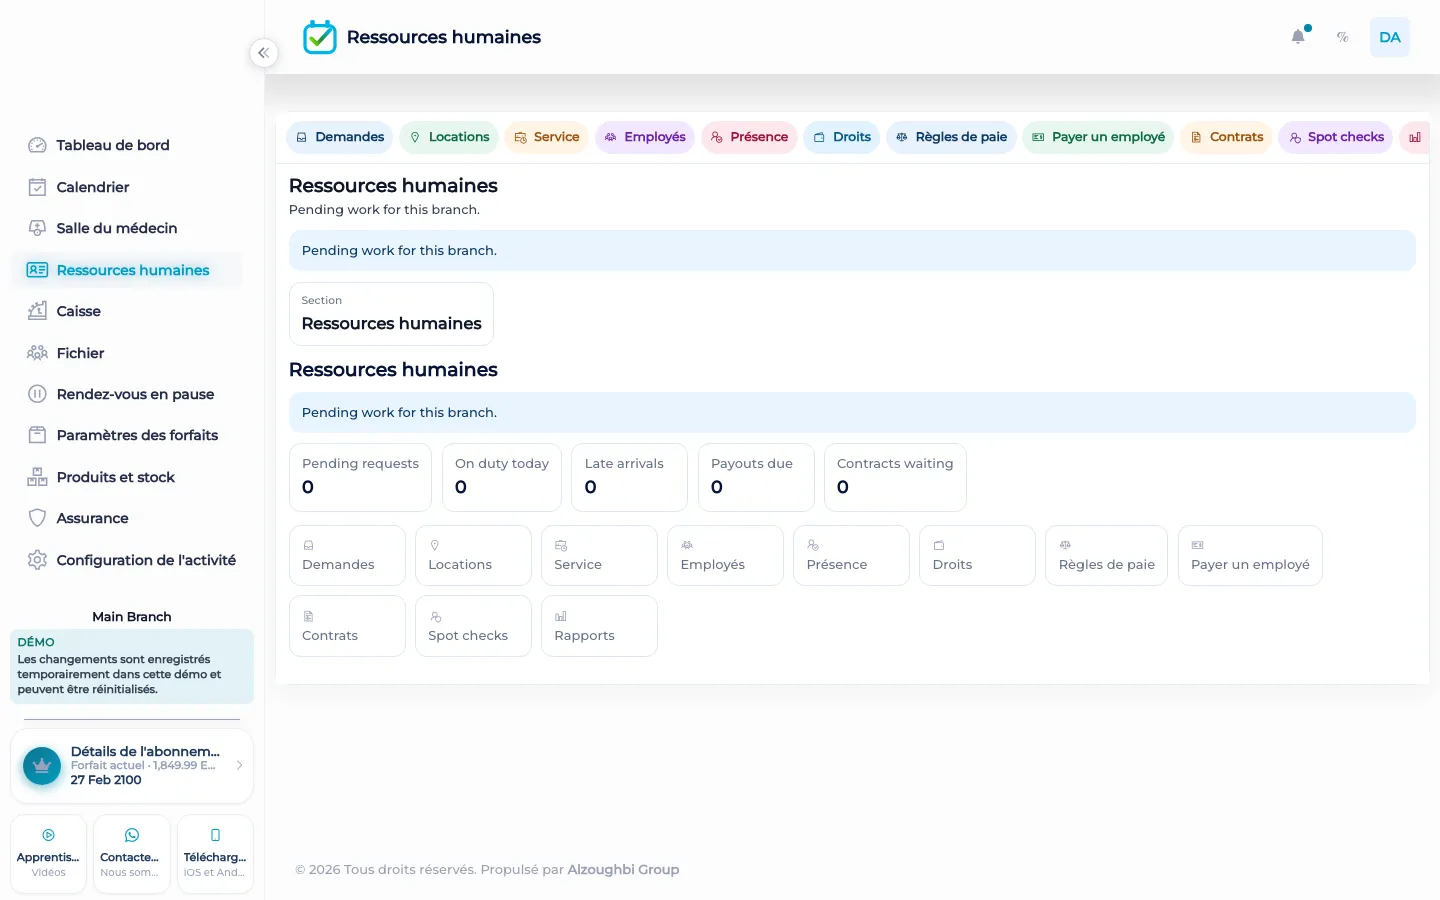1440x900 pixels.
Task: Click the Pending requests stat card
Action: 360,477
